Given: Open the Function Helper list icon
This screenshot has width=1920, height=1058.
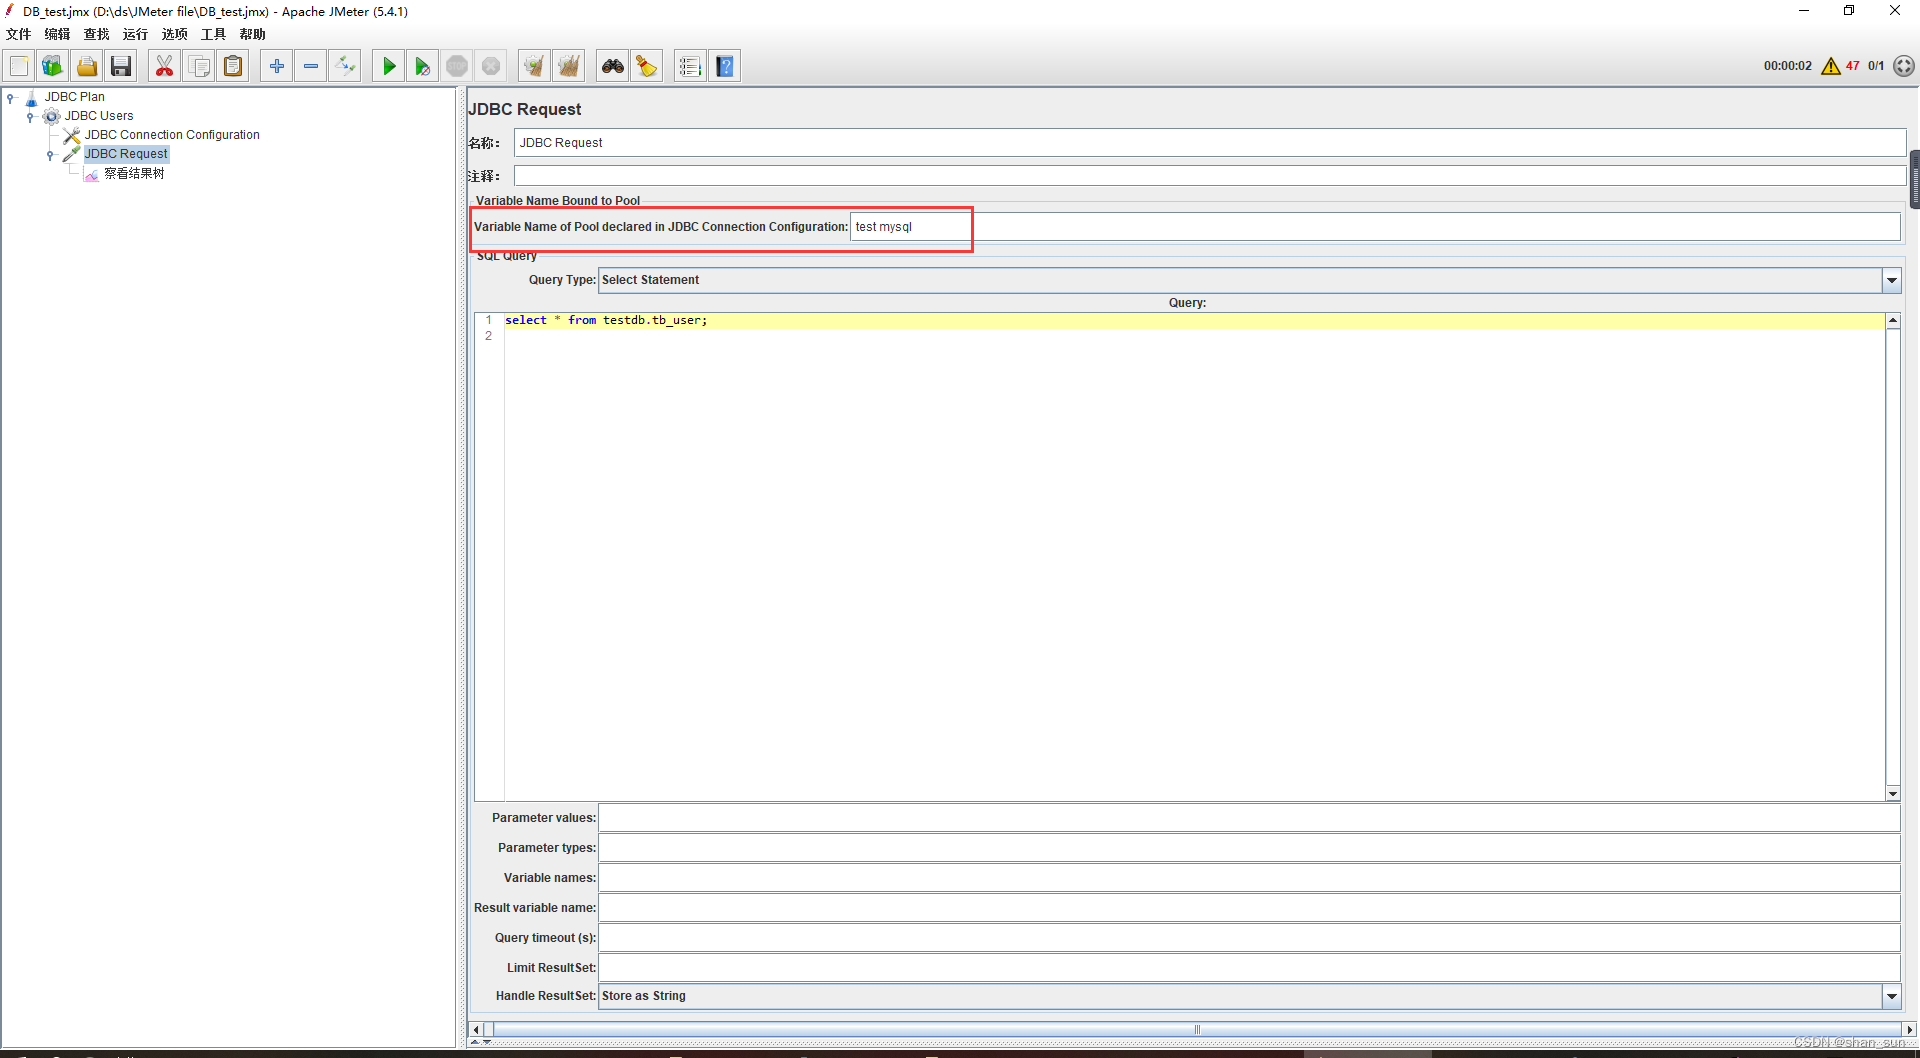Looking at the screenshot, I should coord(690,66).
